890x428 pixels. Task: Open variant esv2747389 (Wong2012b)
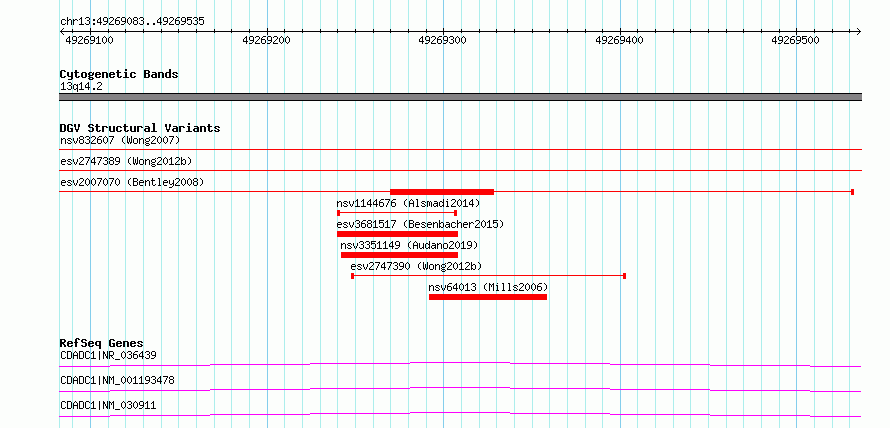[x=126, y=162]
